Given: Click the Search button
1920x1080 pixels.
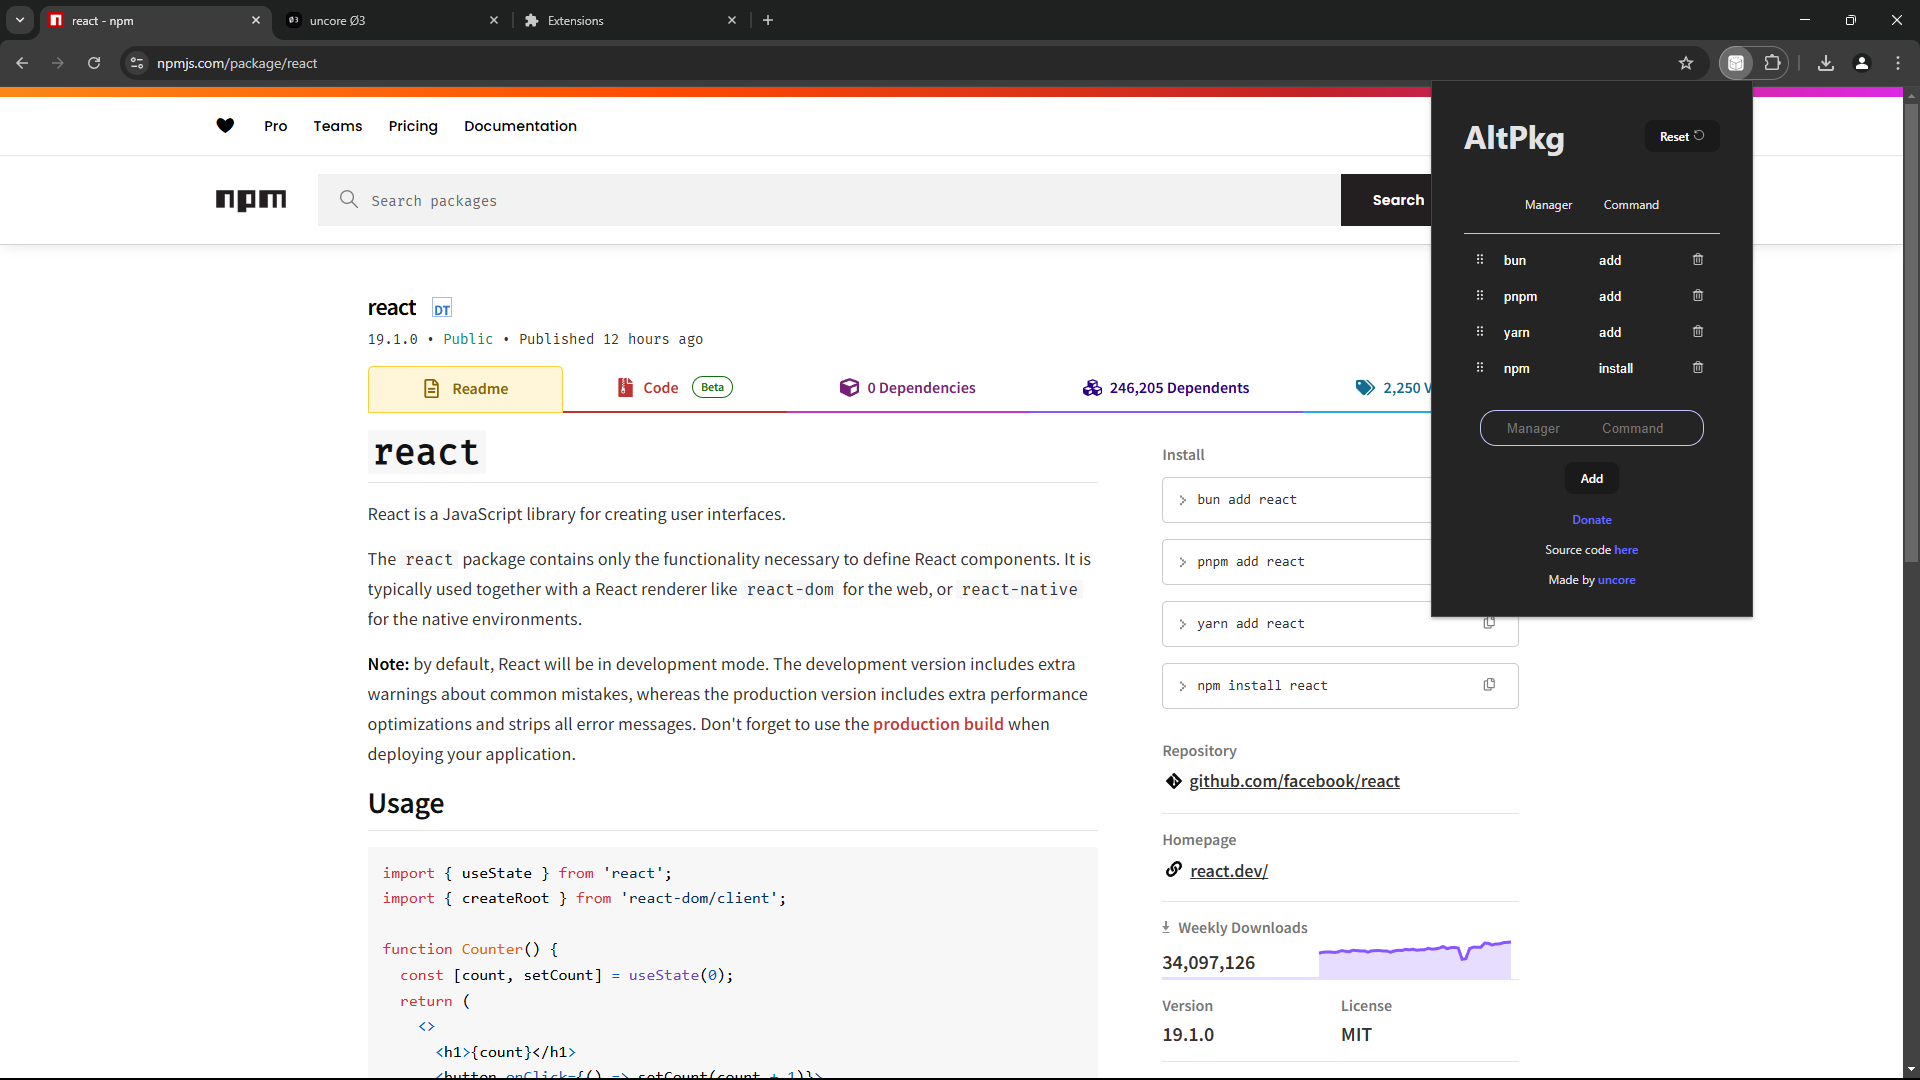Looking at the screenshot, I should point(1387,200).
